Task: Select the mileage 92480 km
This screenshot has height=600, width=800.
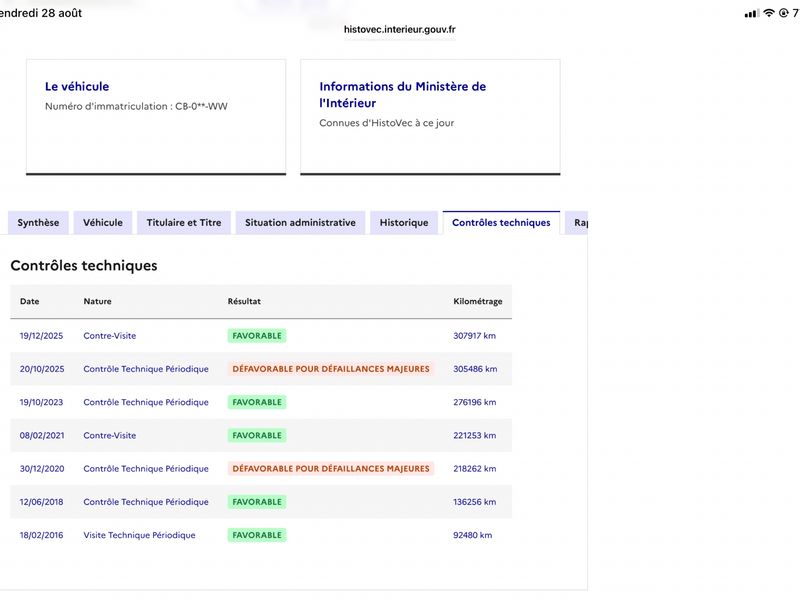Action: [472, 535]
